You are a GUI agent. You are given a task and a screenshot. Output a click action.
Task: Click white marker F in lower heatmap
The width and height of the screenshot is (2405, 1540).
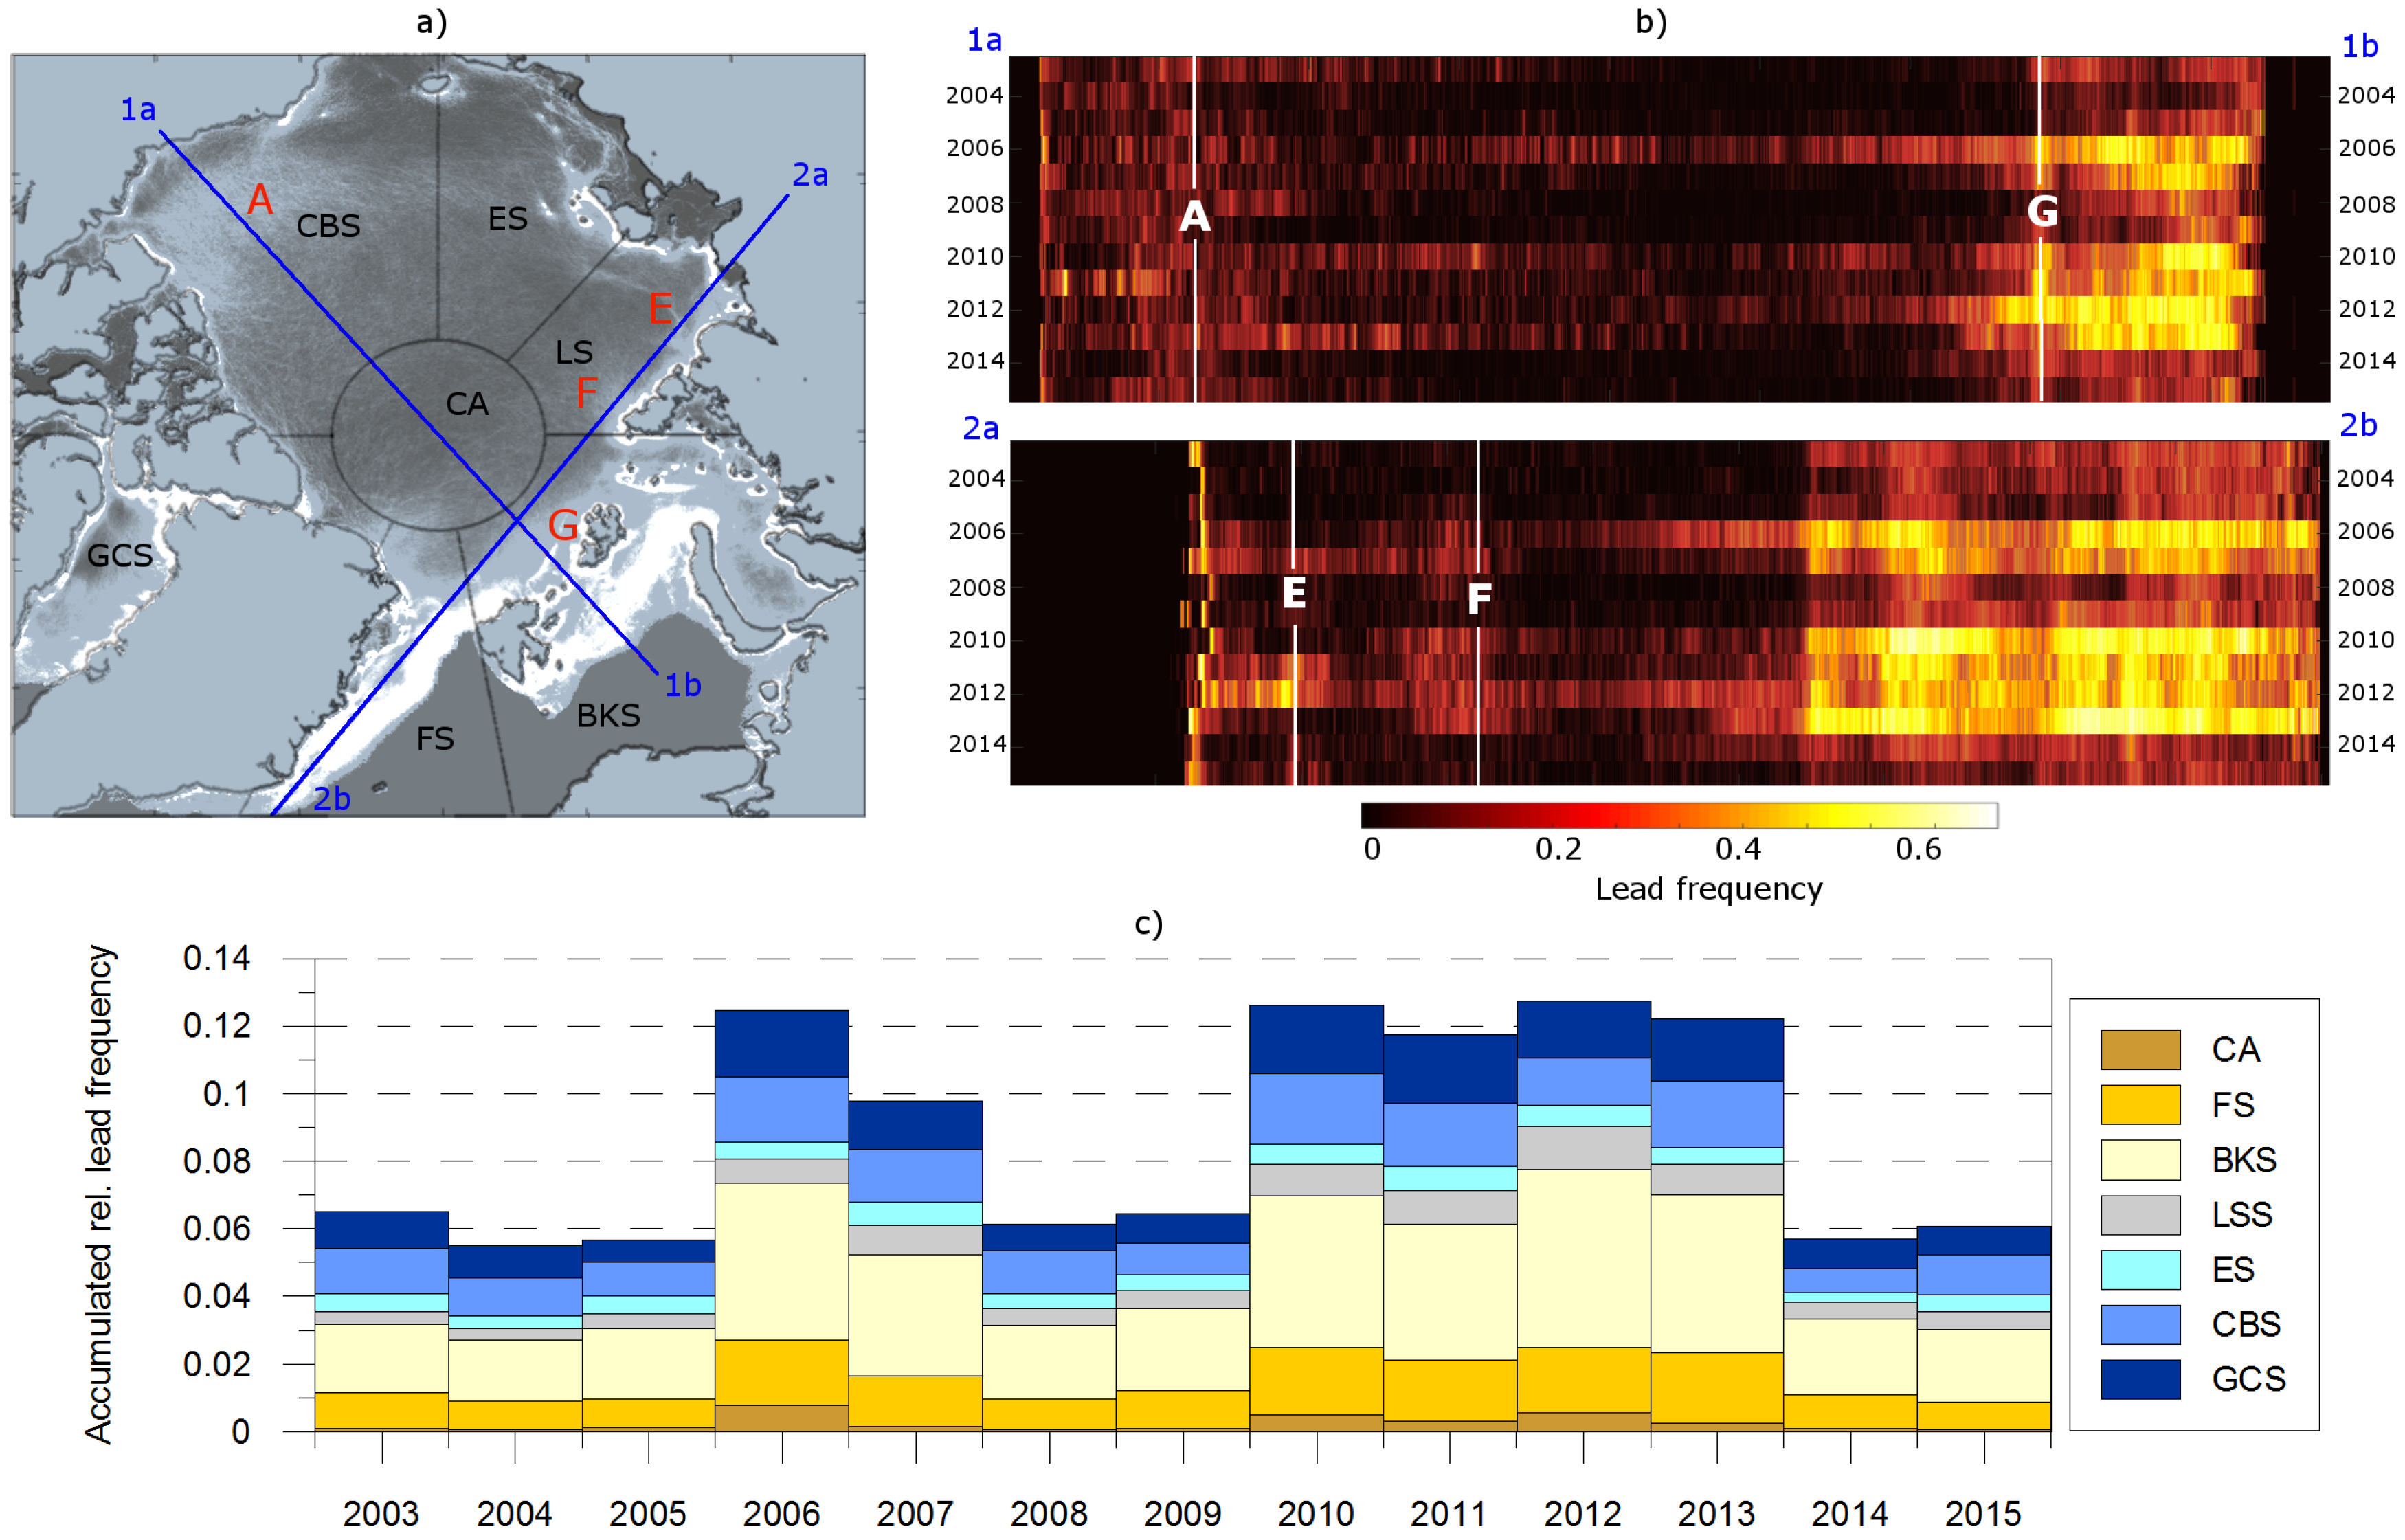pos(1479,598)
